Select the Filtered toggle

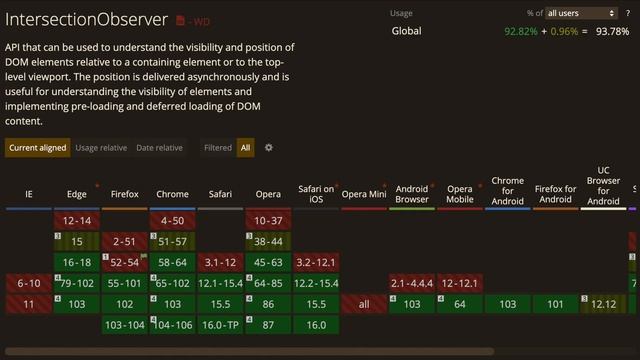click(218, 148)
